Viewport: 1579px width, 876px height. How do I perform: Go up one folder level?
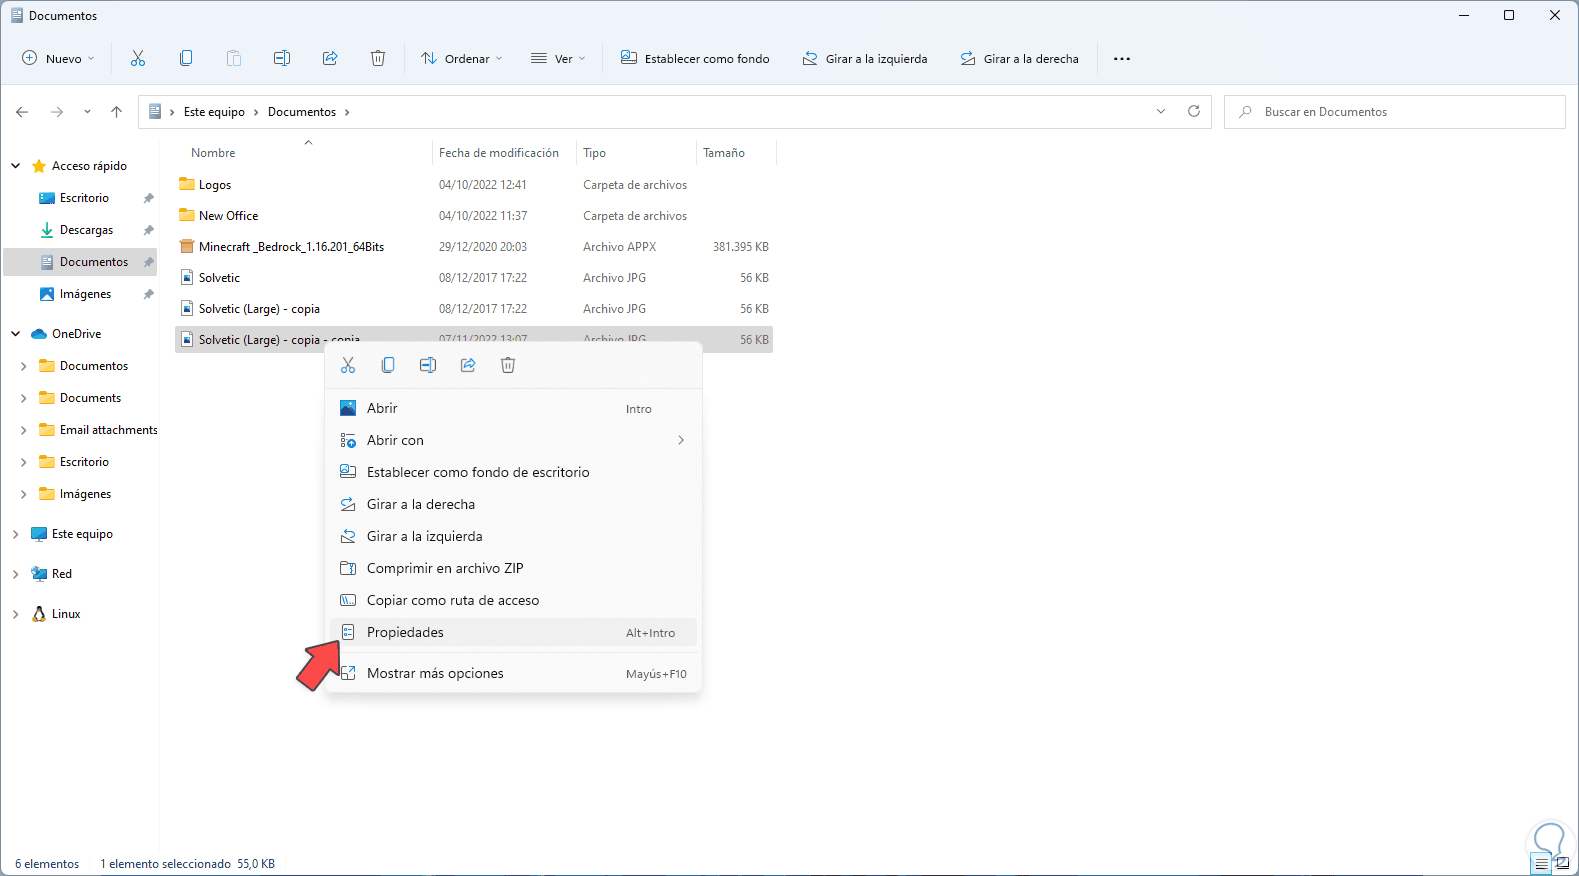(x=117, y=112)
